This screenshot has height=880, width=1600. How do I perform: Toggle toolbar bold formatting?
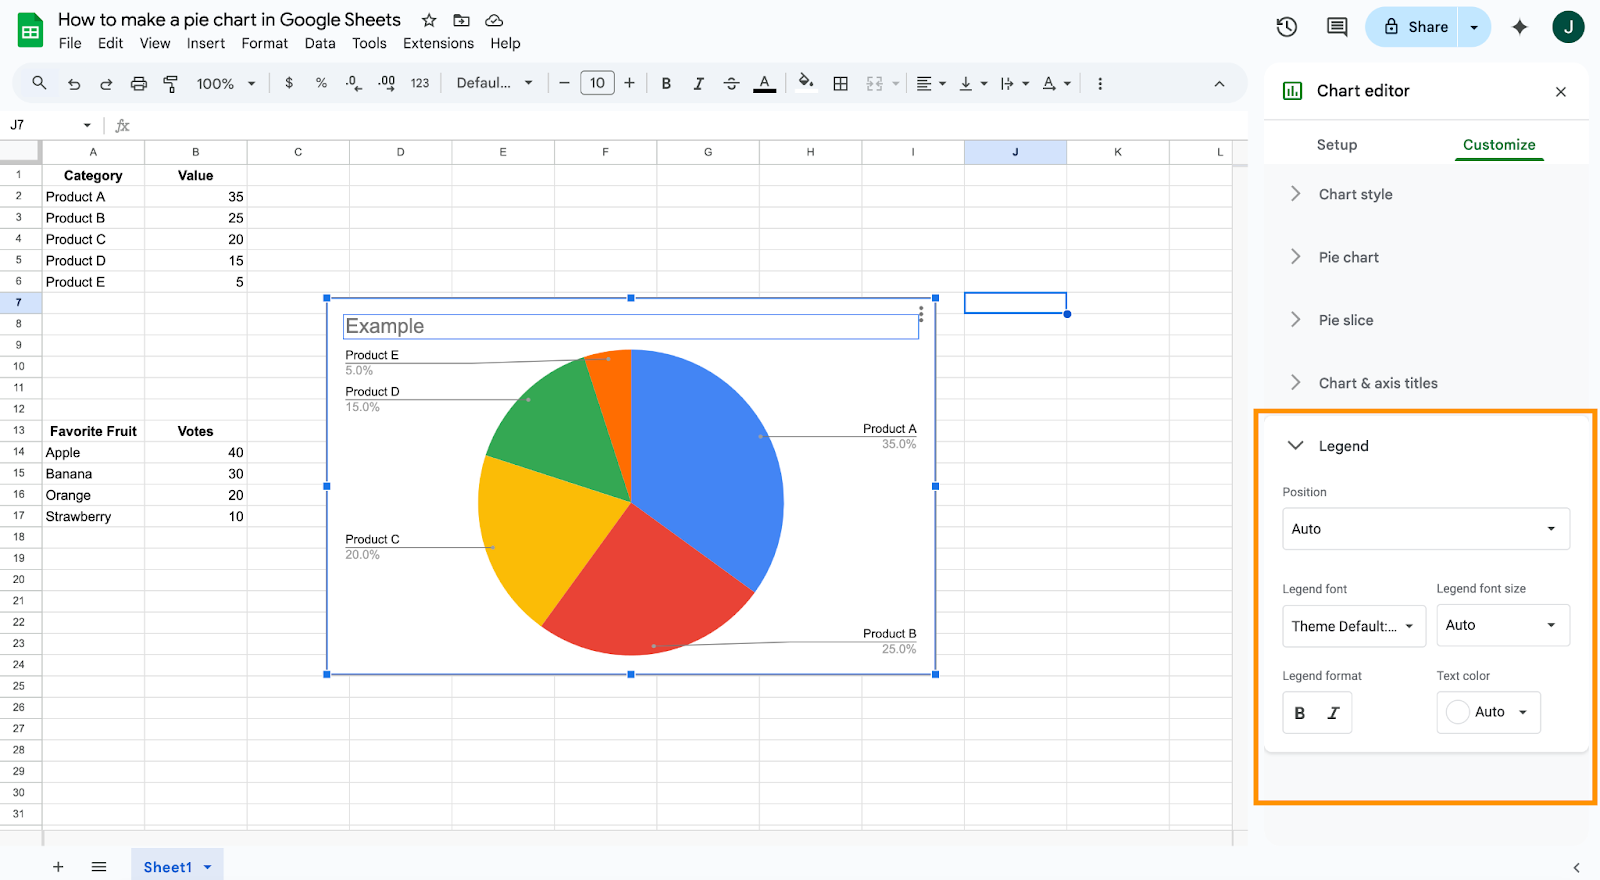[x=666, y=84]
